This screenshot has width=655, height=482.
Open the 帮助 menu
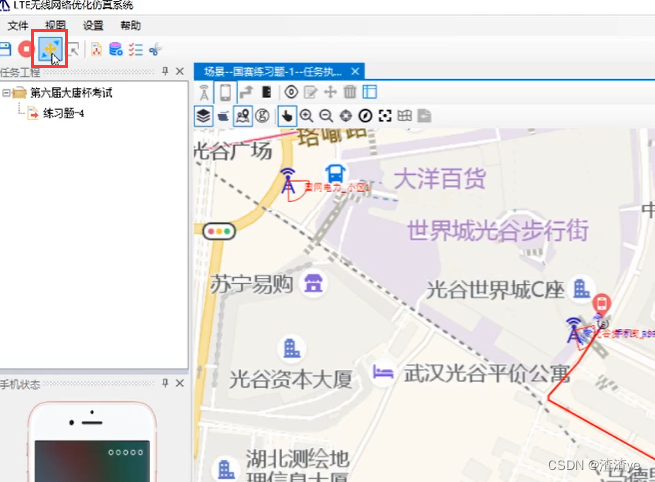[131, 26]
